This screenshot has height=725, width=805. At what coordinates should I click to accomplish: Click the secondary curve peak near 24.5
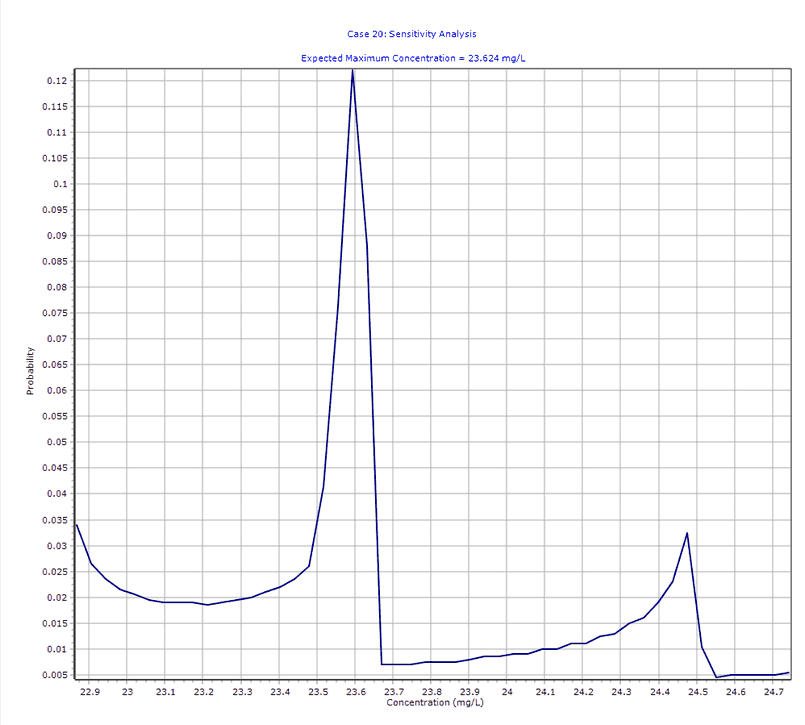pos(687,533)
